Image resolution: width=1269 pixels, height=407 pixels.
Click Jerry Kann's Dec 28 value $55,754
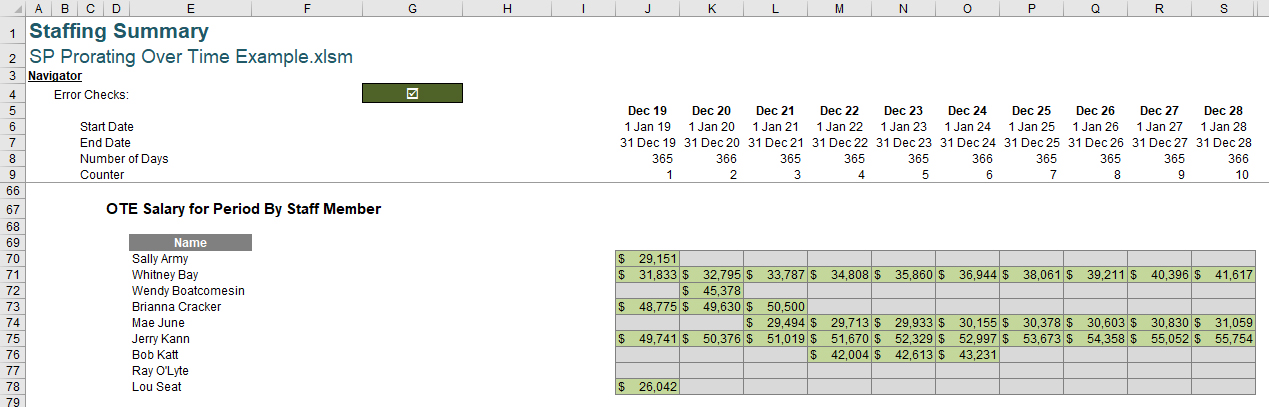pos(1223,338)
